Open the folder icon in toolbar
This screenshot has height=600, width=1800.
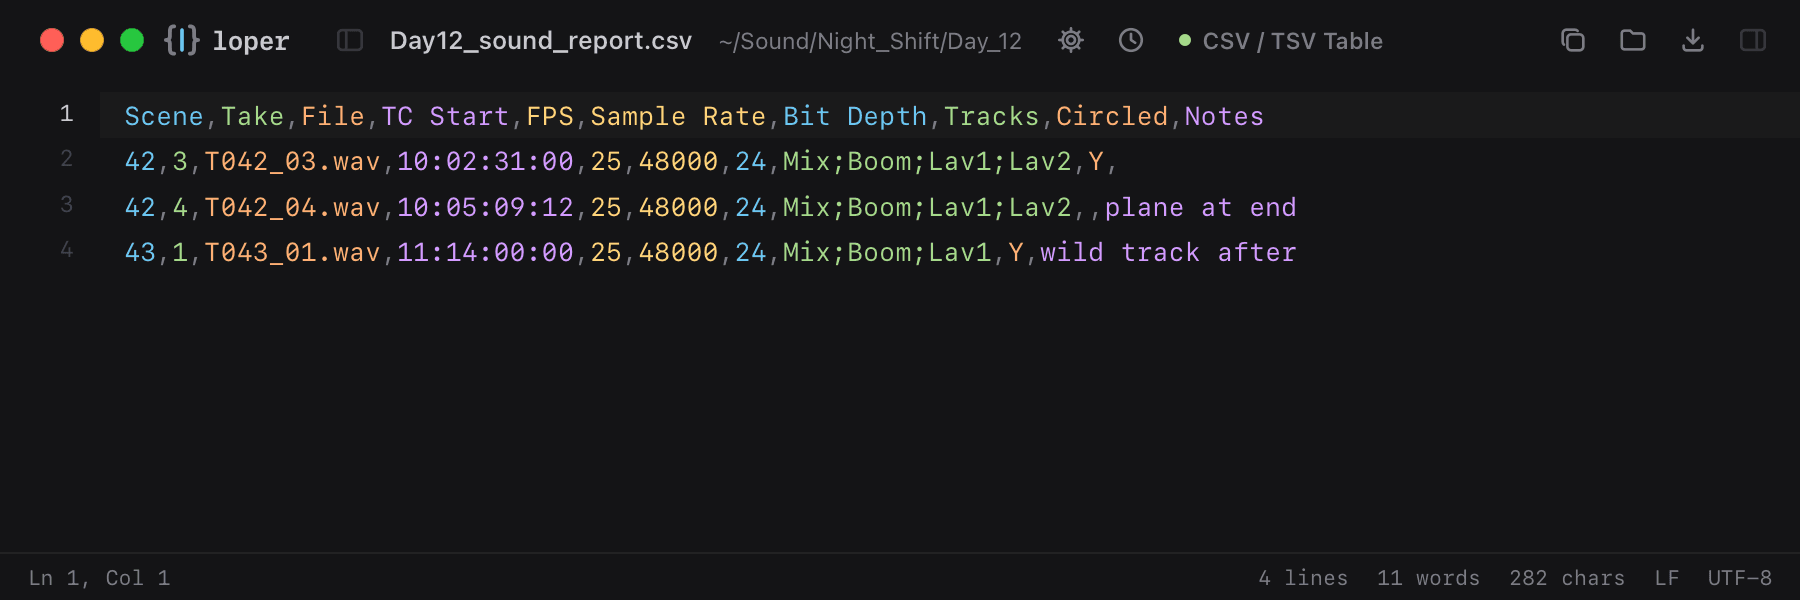1633,40
